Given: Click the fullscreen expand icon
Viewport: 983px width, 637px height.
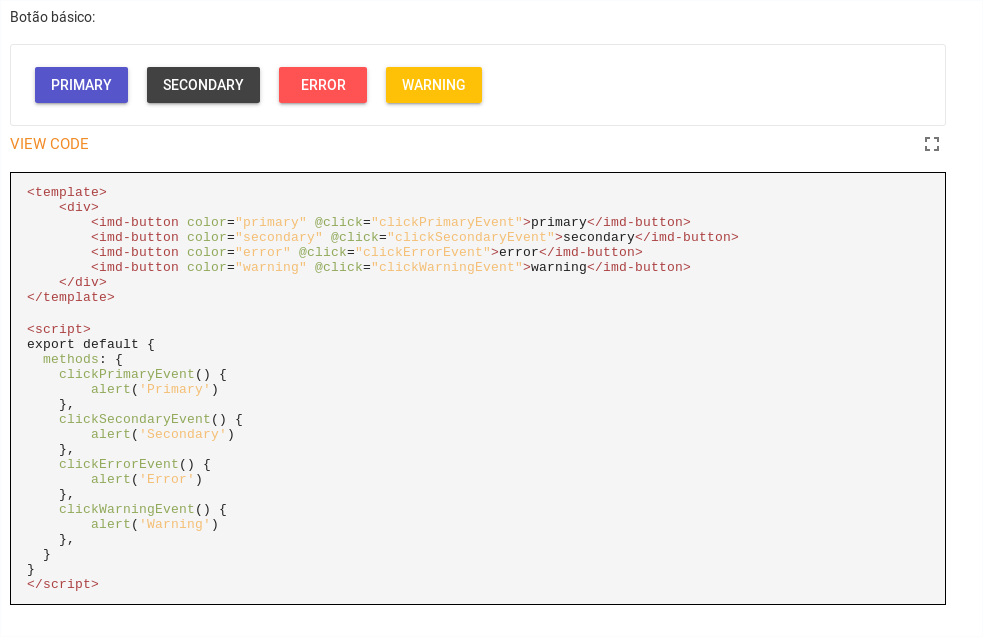Looking at the screenshot, I should 932,144.
